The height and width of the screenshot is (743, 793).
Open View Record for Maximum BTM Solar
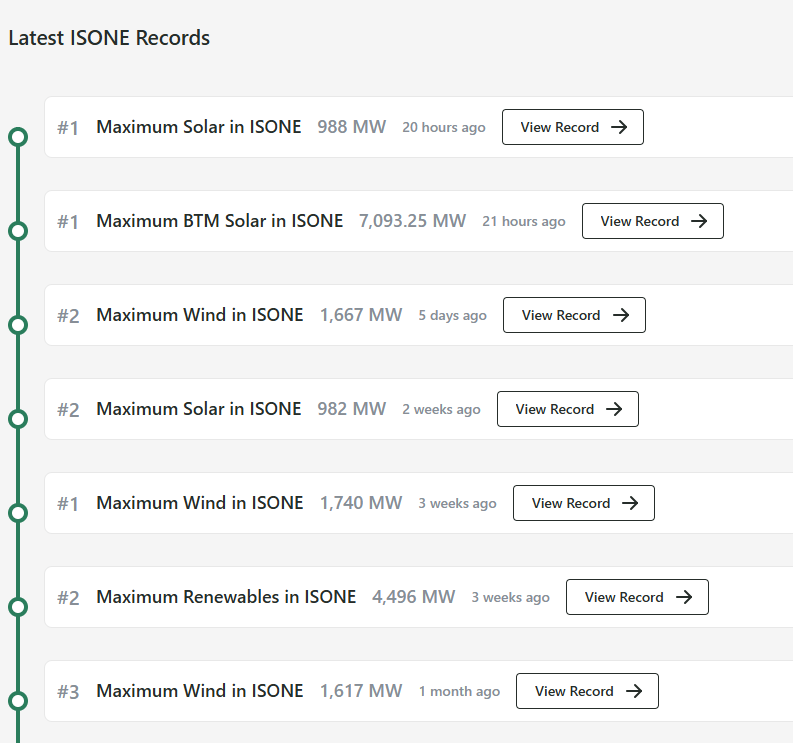click(x=652, y=221)
